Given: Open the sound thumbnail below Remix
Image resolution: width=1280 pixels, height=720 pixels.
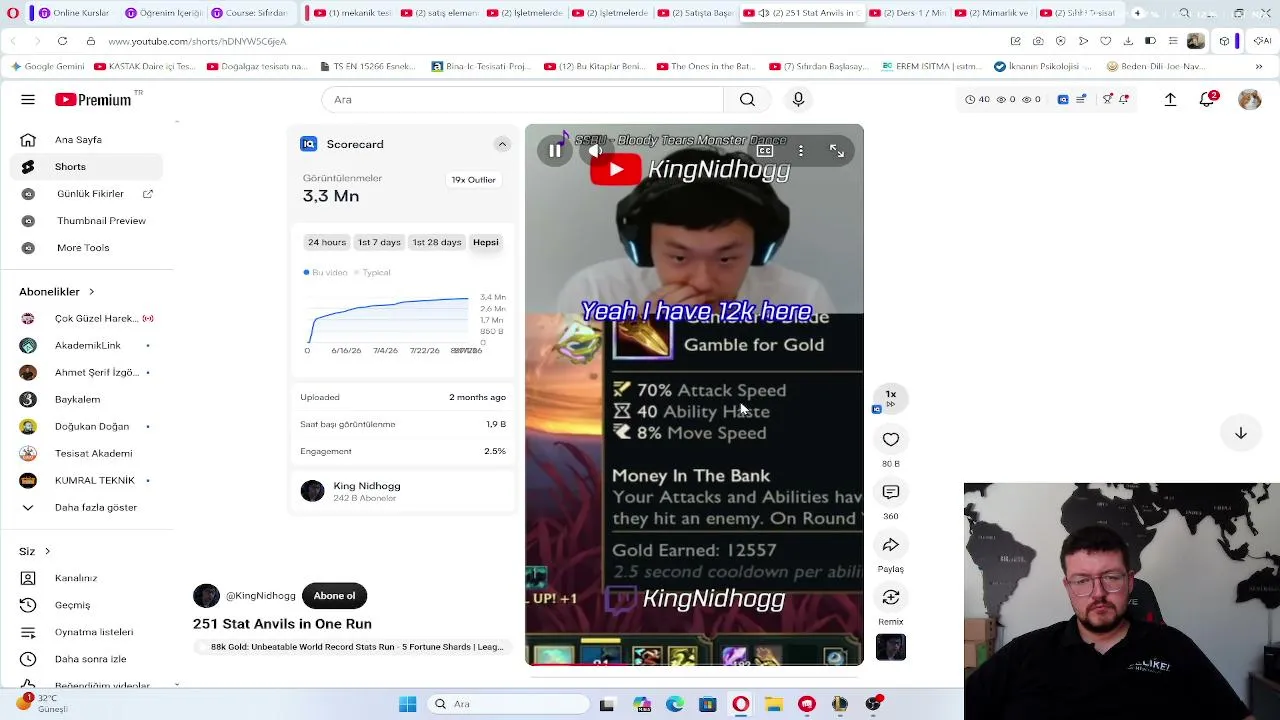Looking at the screenshot, I should click(891, 647).
